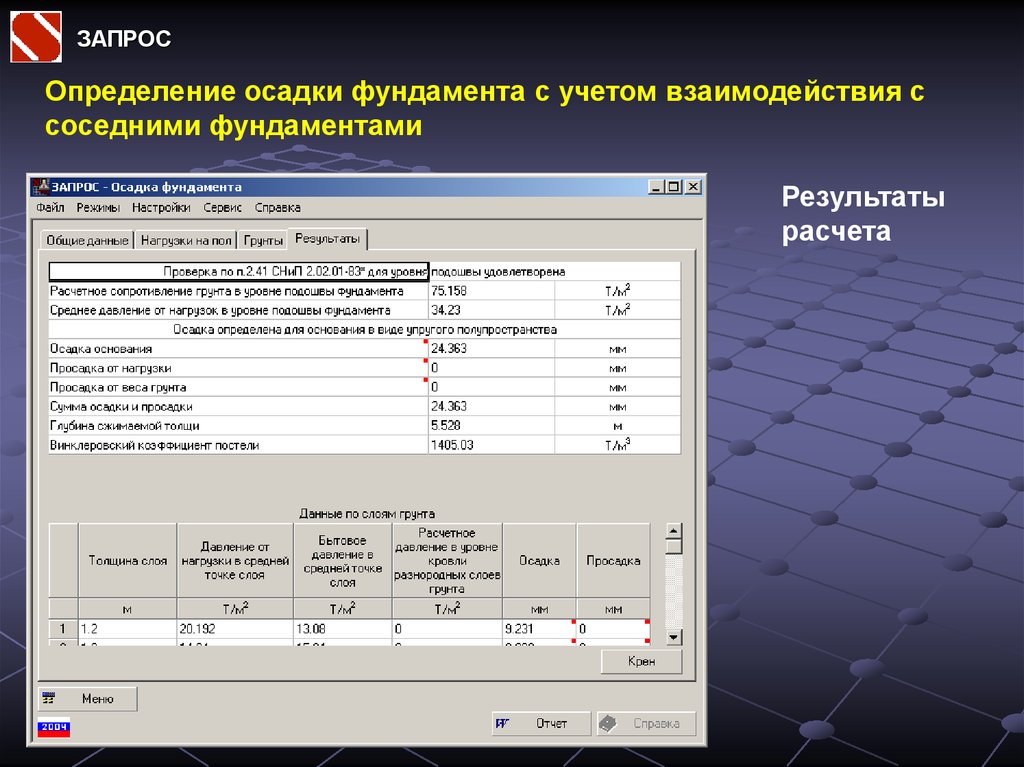Click the Результаты расчета slide caption
Screen dimensions: 1024x767
click(863, 214)
